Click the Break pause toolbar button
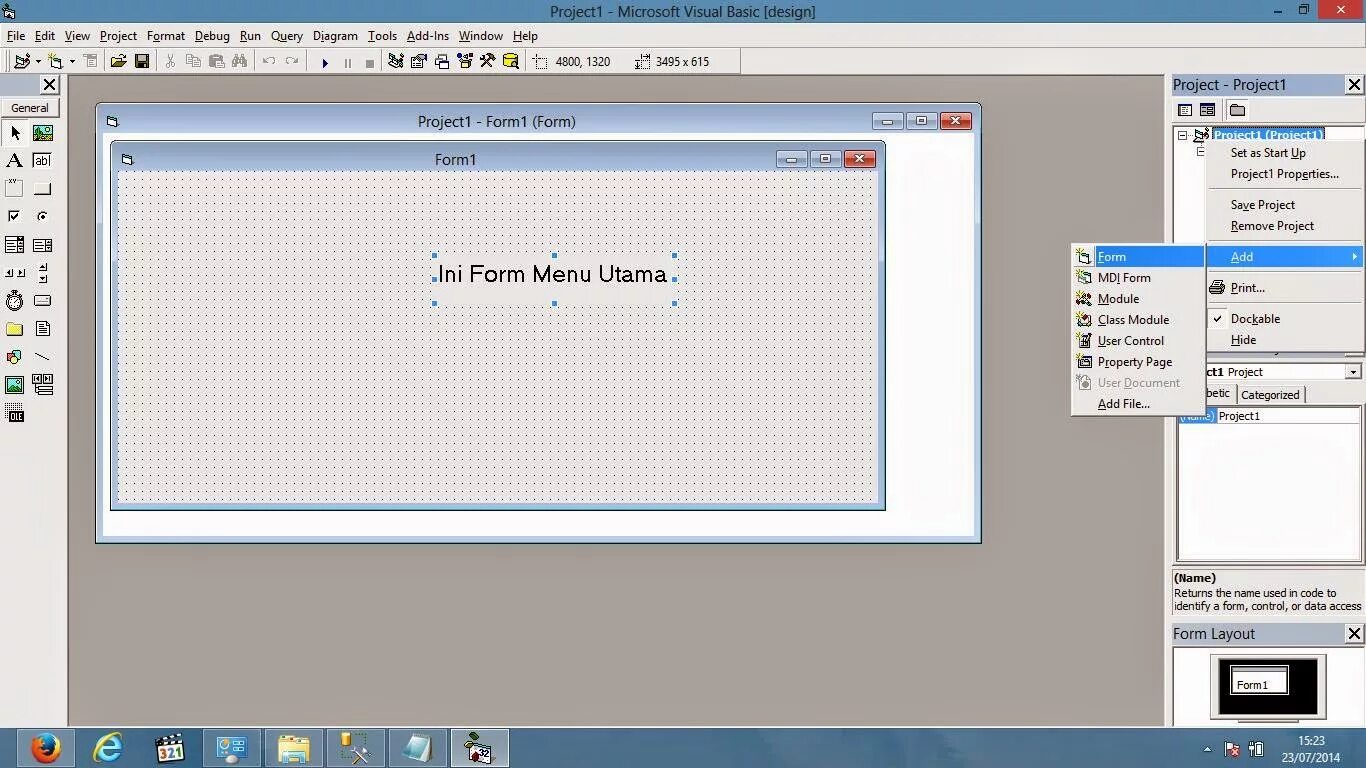1366x768 pixels. [347, 62]
